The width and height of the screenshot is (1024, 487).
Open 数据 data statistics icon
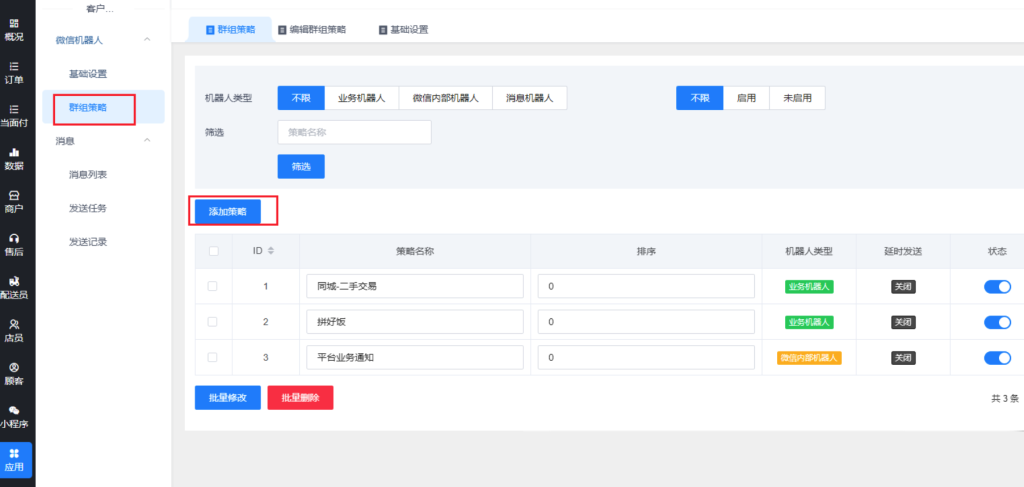14,158
